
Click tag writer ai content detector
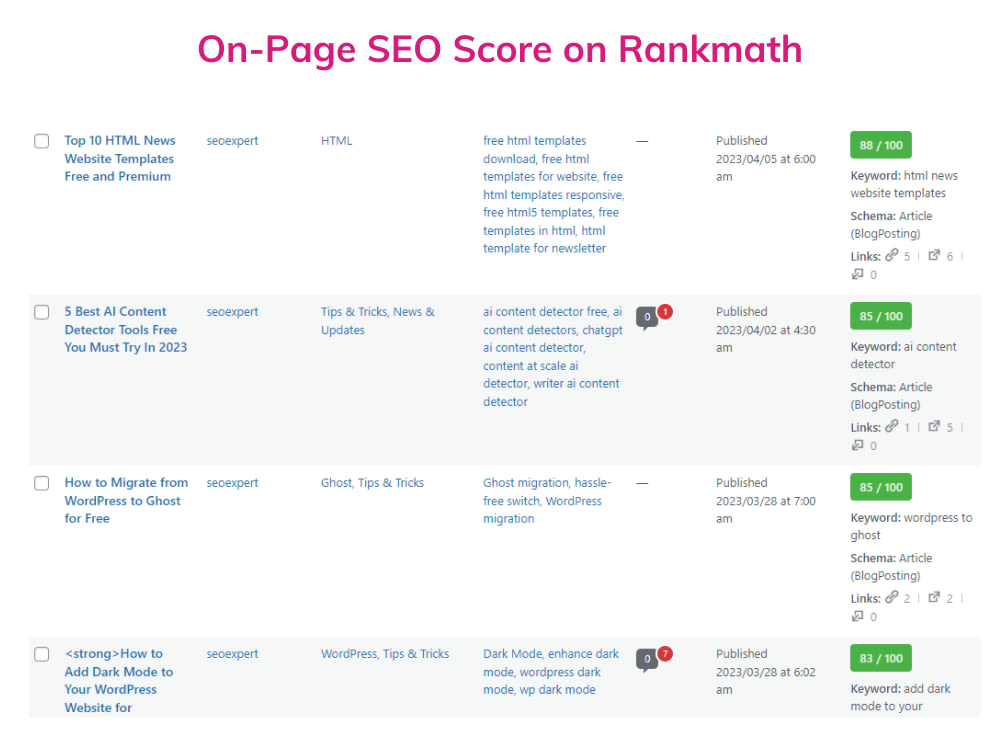coord(551,393)
